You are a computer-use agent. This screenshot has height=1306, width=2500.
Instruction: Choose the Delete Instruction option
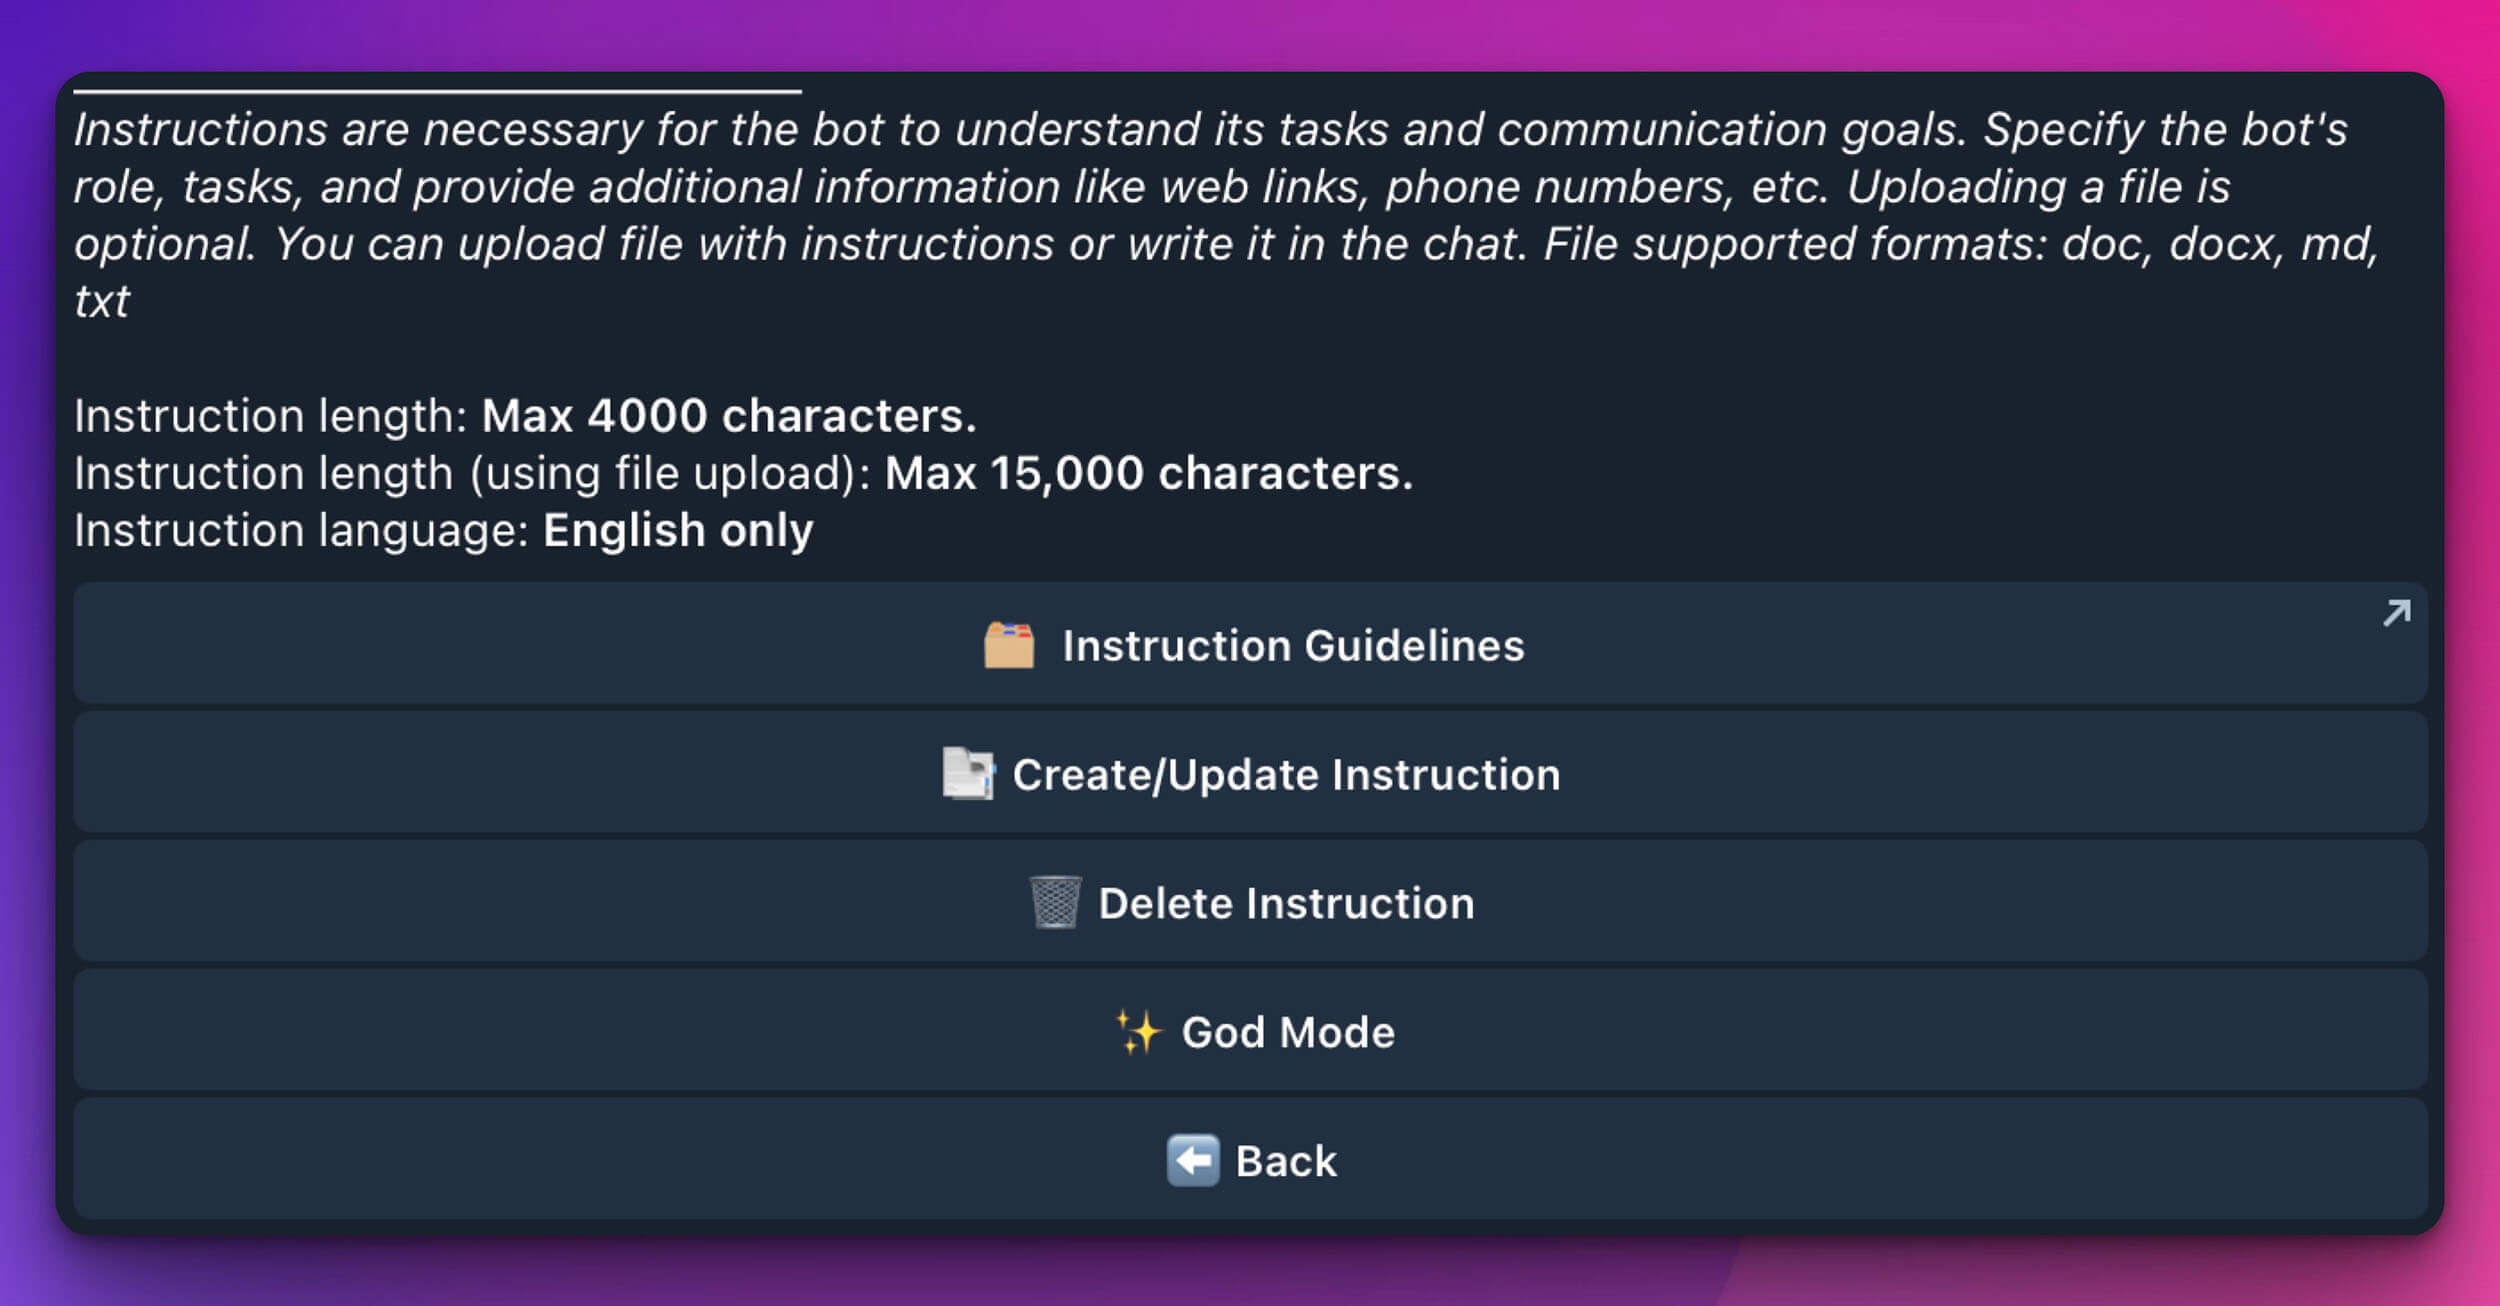pos(1286,904)
